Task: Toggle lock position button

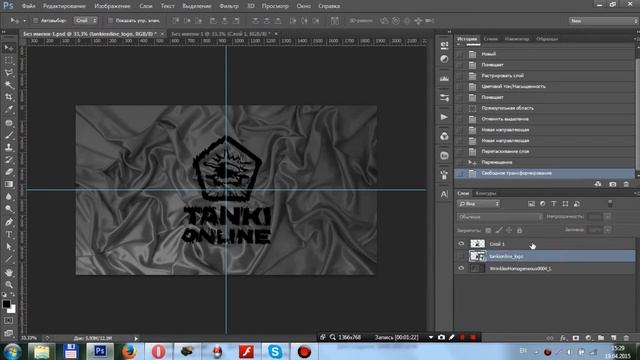Action: coord(509,230)
